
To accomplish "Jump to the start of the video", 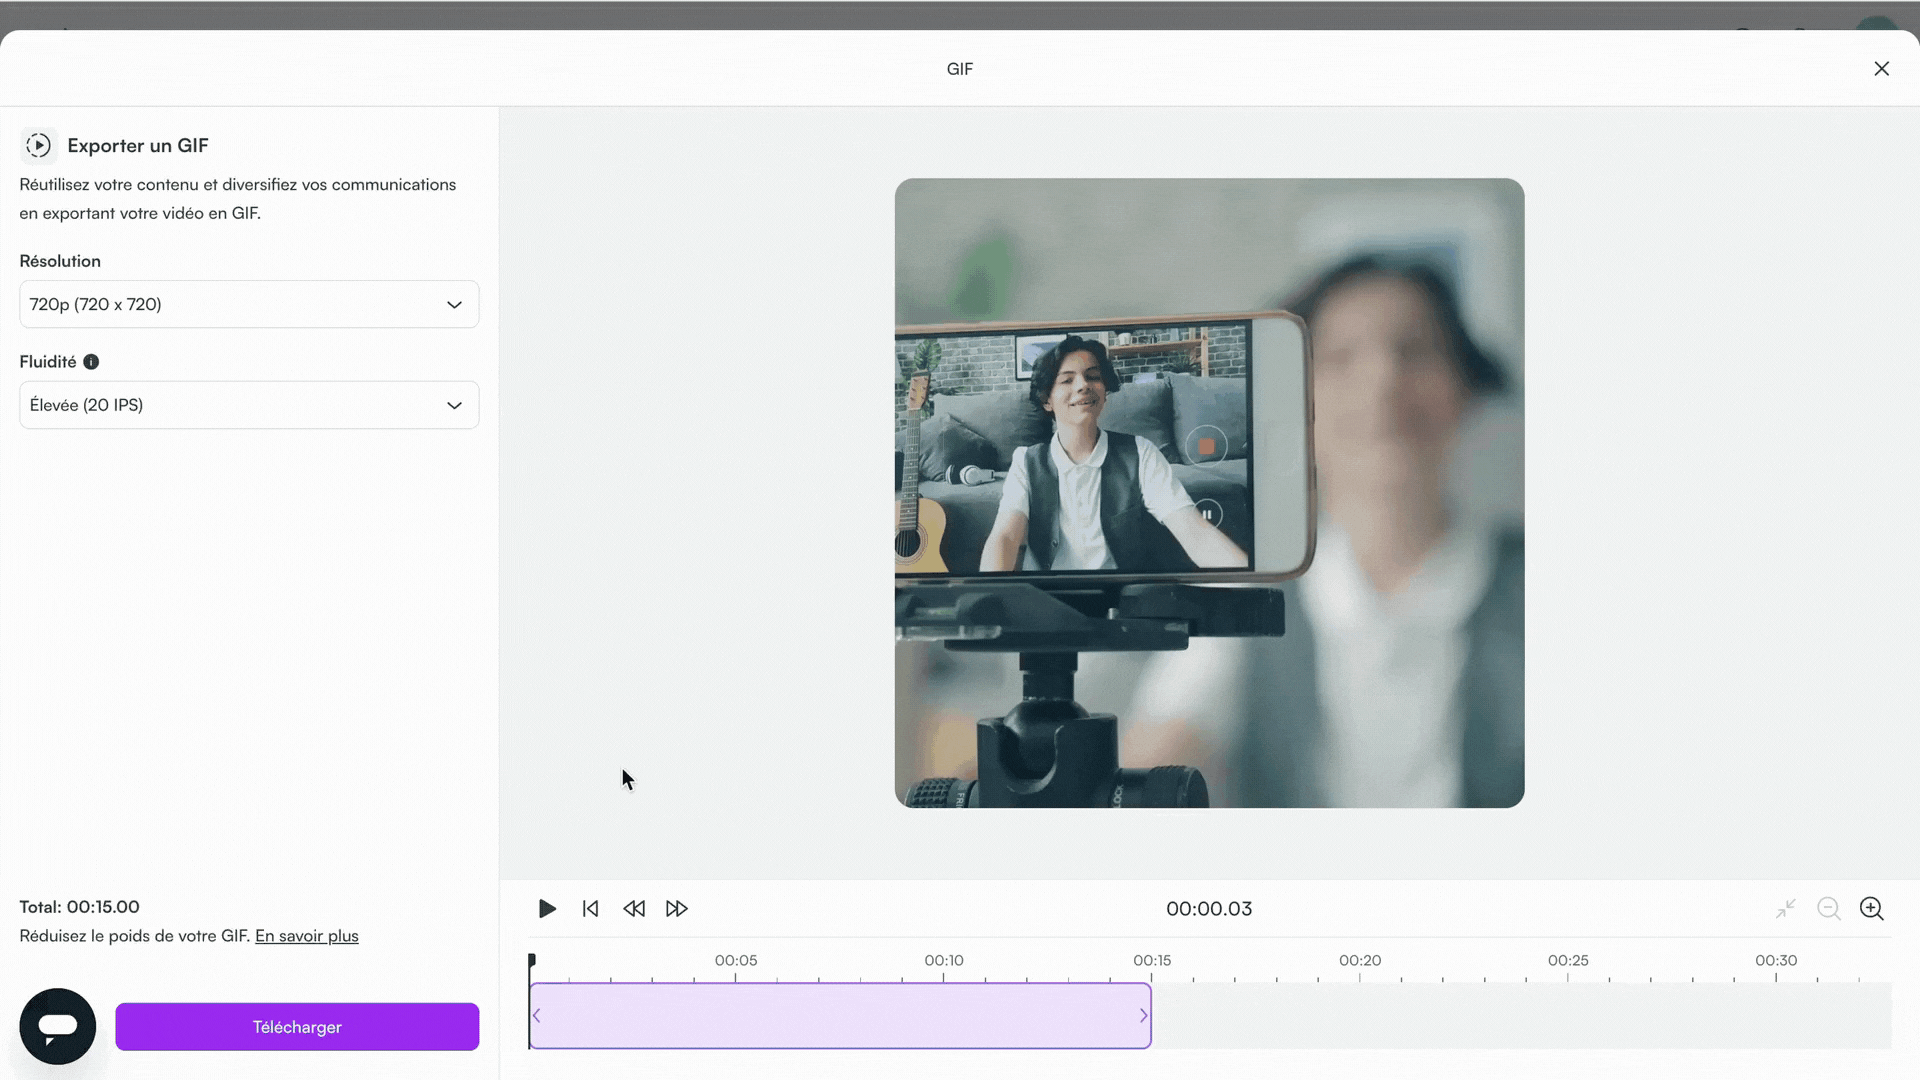I will [590, 909].
